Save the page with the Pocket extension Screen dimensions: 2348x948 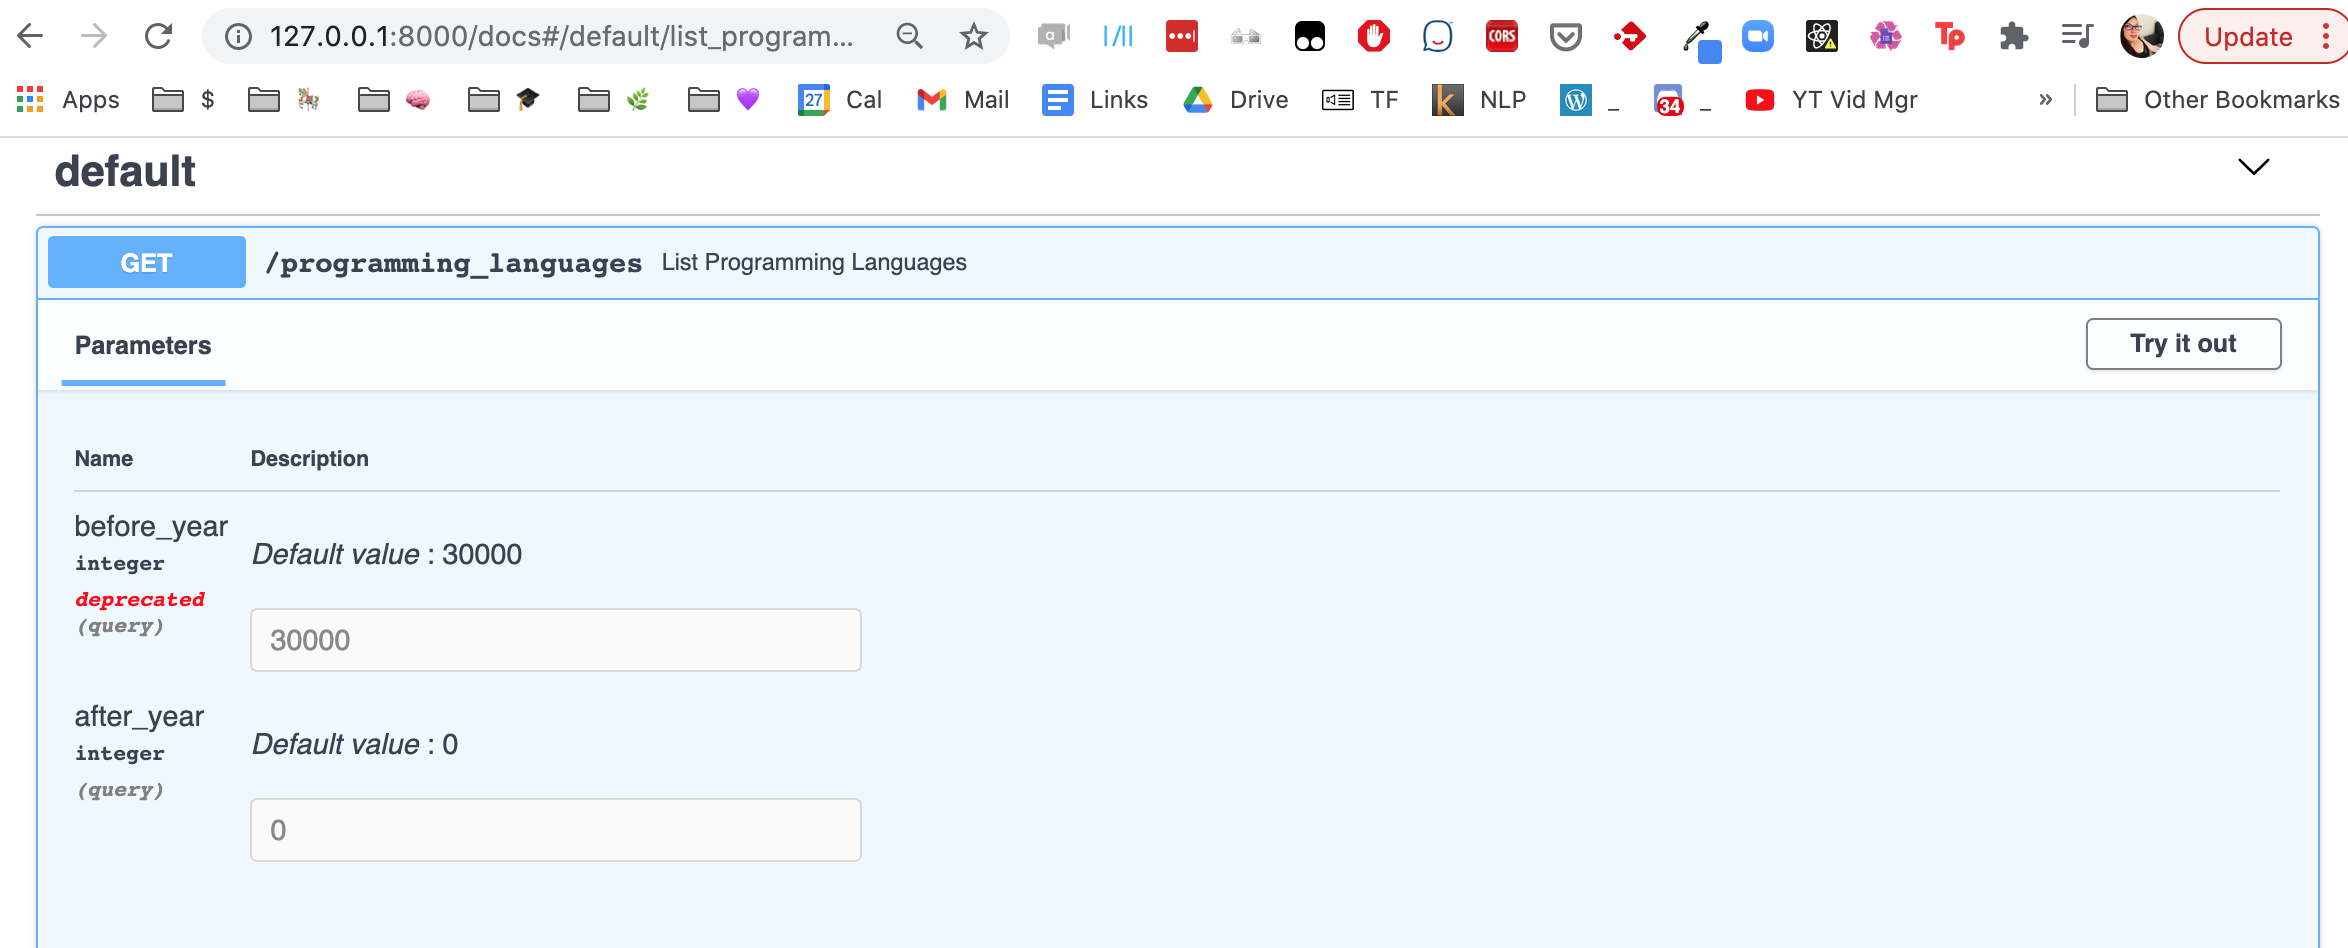(1565, 36)
